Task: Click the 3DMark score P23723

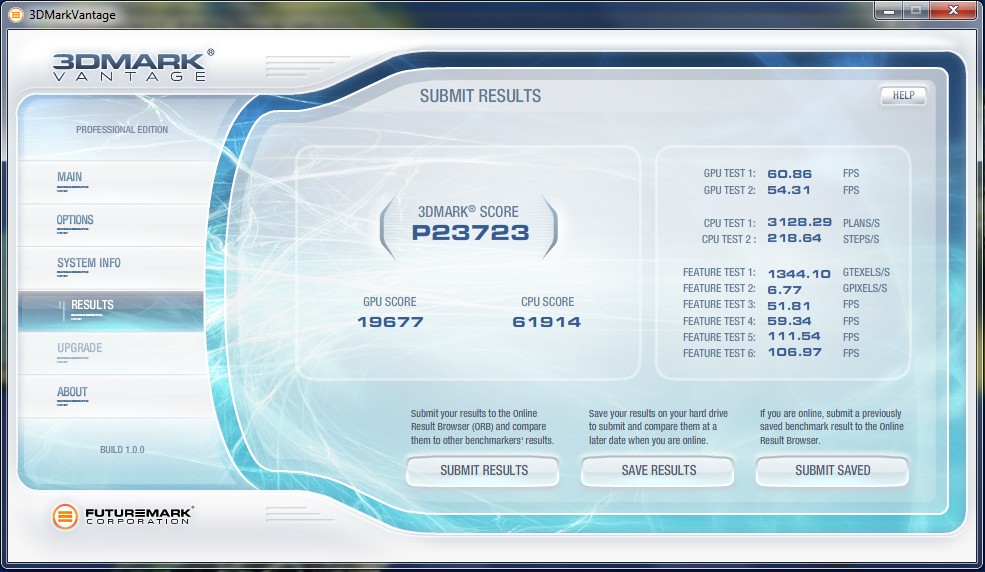Action: point(470,233)
